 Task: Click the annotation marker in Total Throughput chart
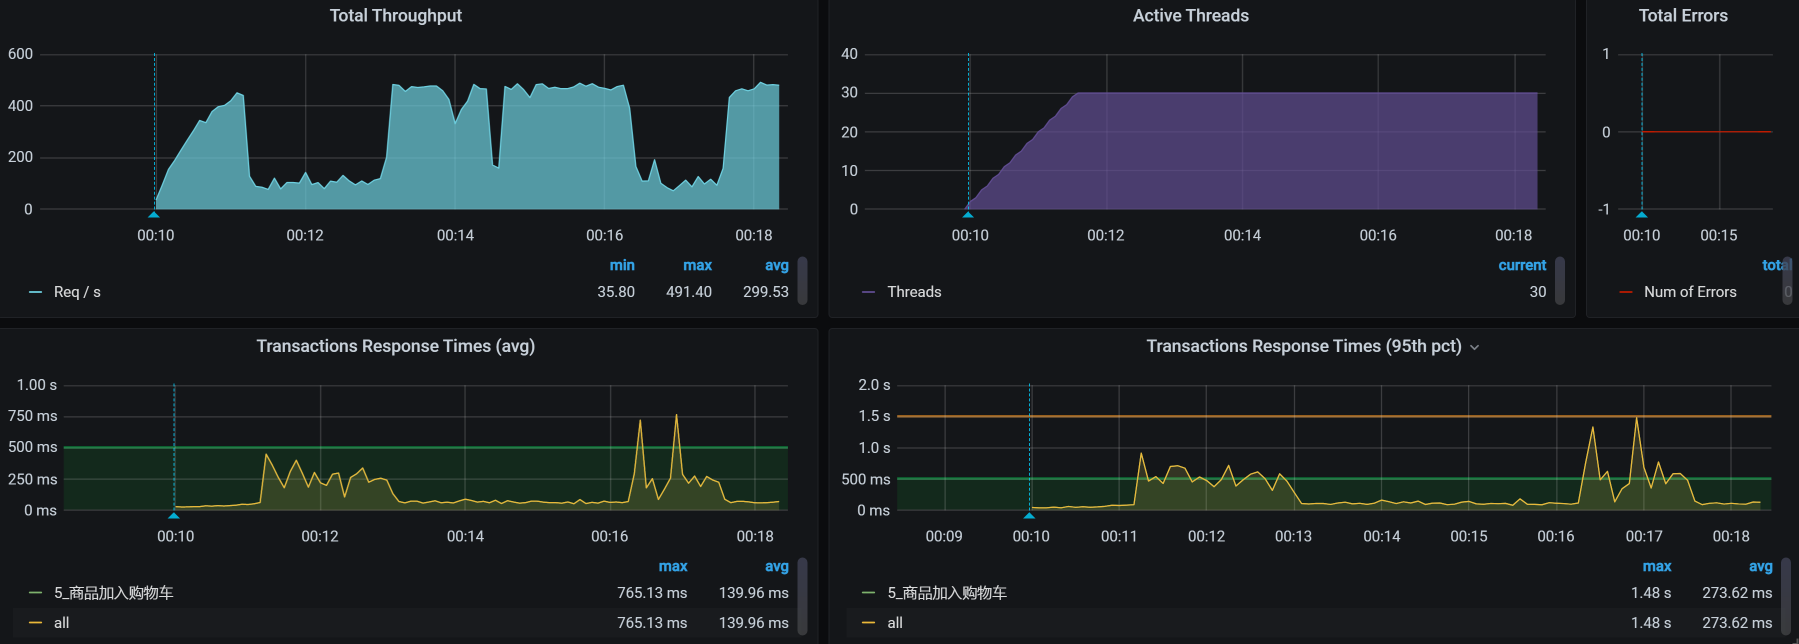[x=154, y=214]
